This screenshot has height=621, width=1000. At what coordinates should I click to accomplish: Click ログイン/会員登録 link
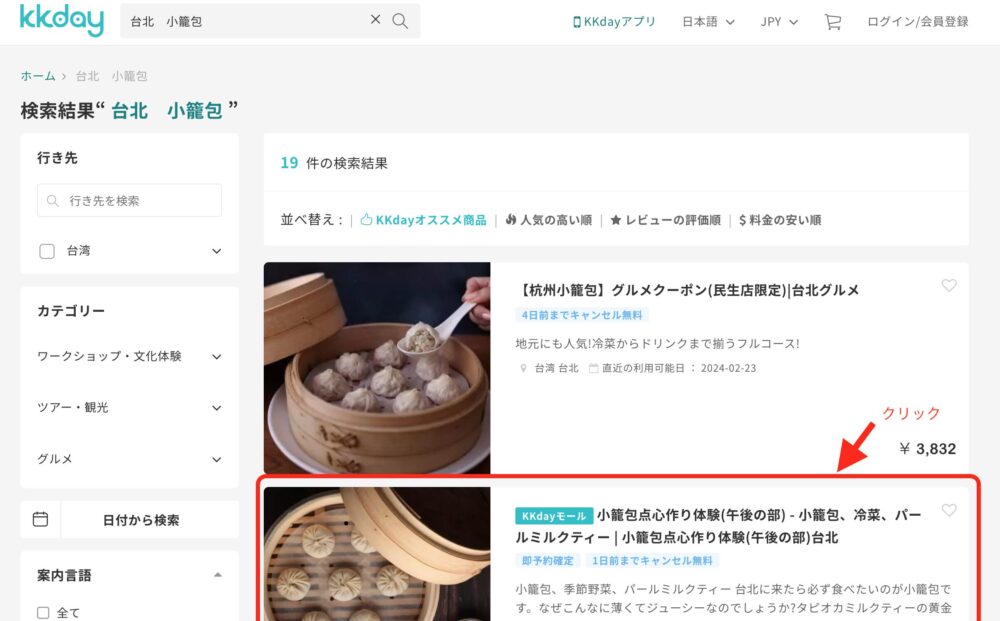[917, 21]
